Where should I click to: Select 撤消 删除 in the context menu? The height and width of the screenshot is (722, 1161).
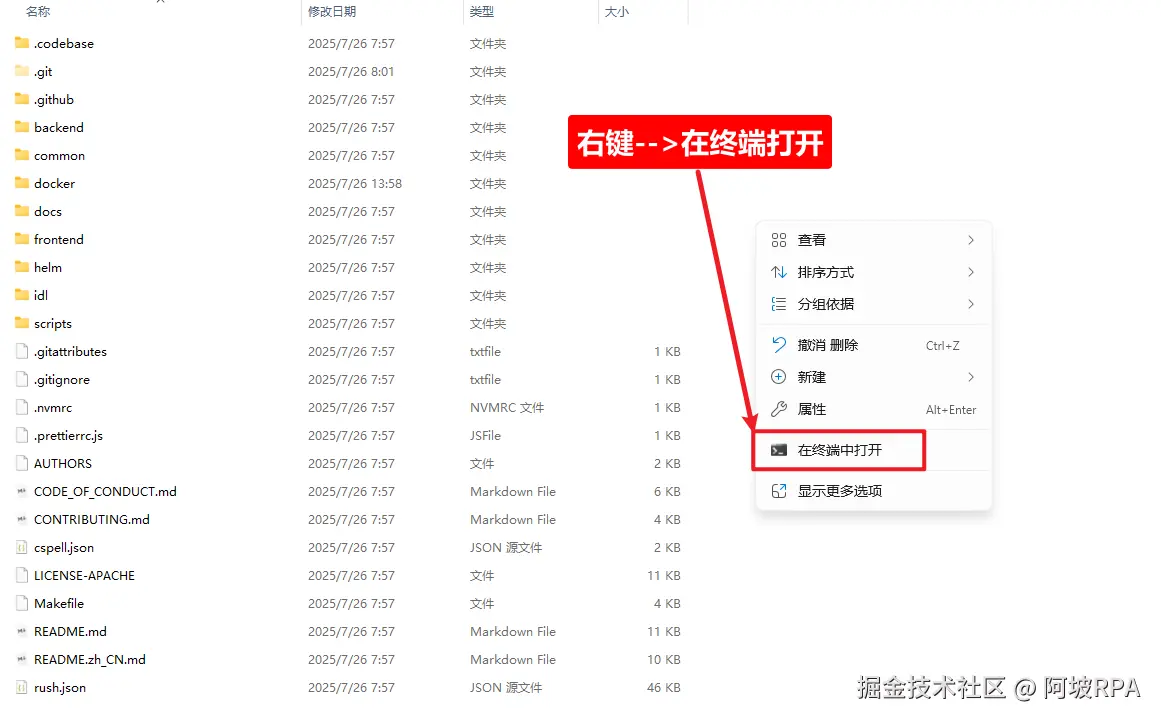[x=873, y=345]
